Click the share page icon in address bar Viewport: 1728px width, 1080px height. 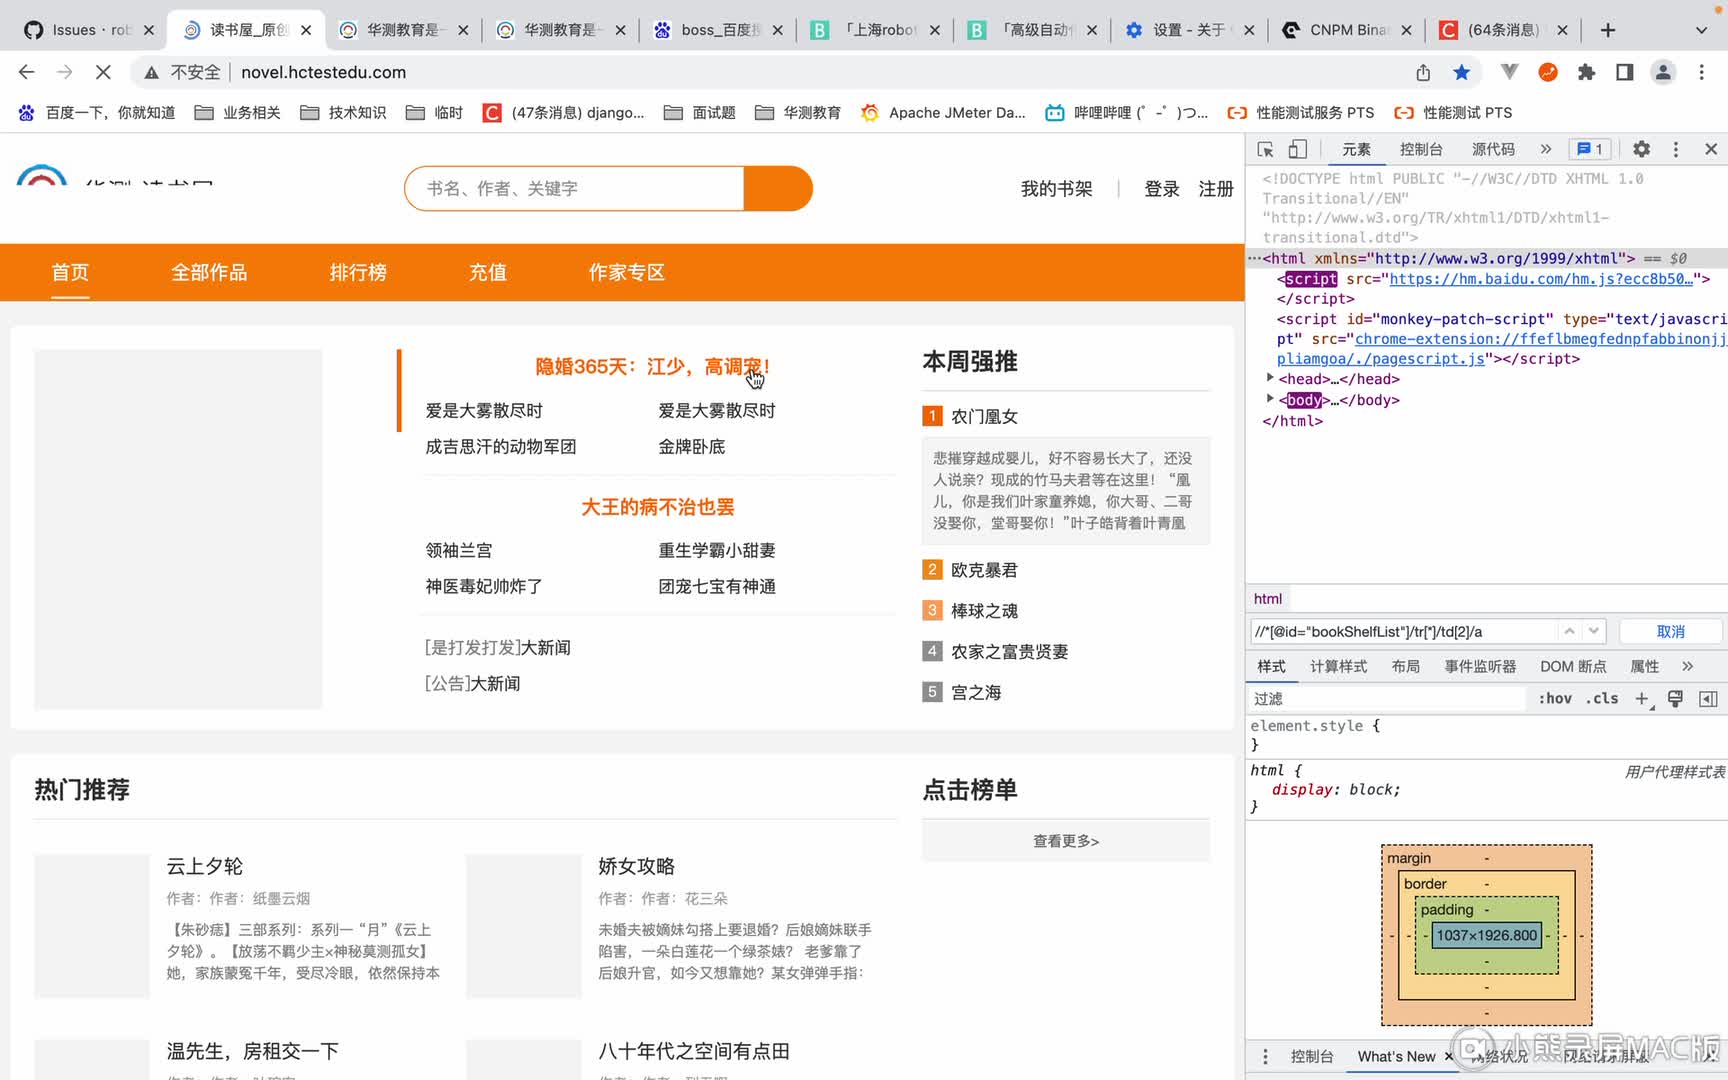coord(1423,72)
